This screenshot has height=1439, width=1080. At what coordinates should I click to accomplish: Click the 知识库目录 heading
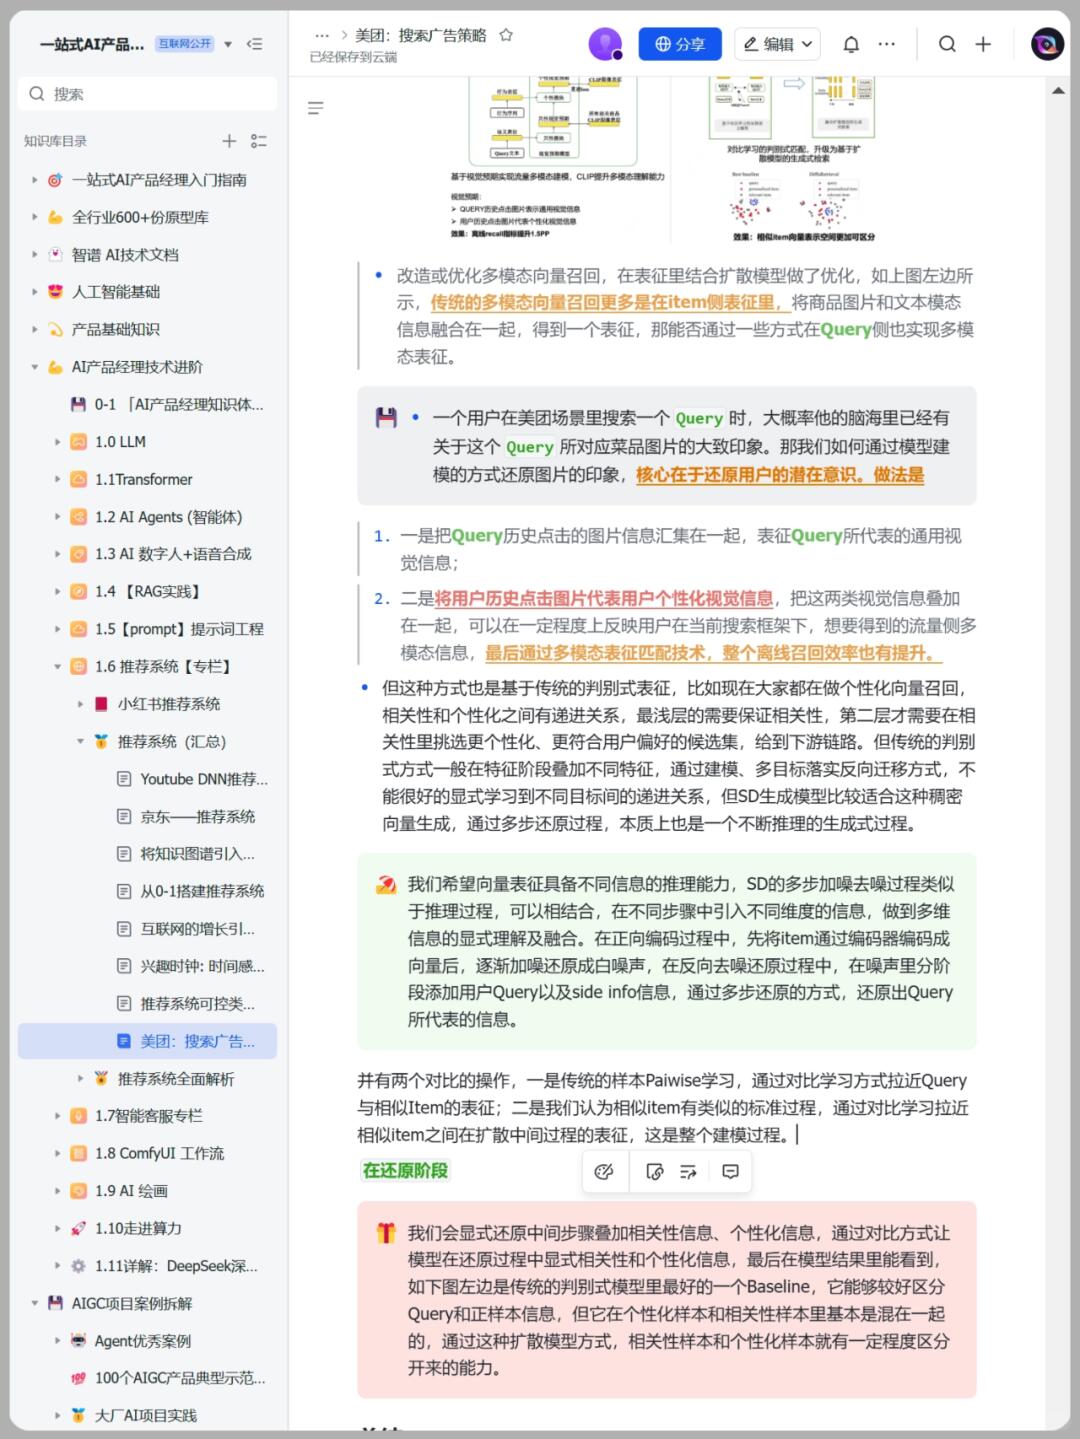point(55,141)
